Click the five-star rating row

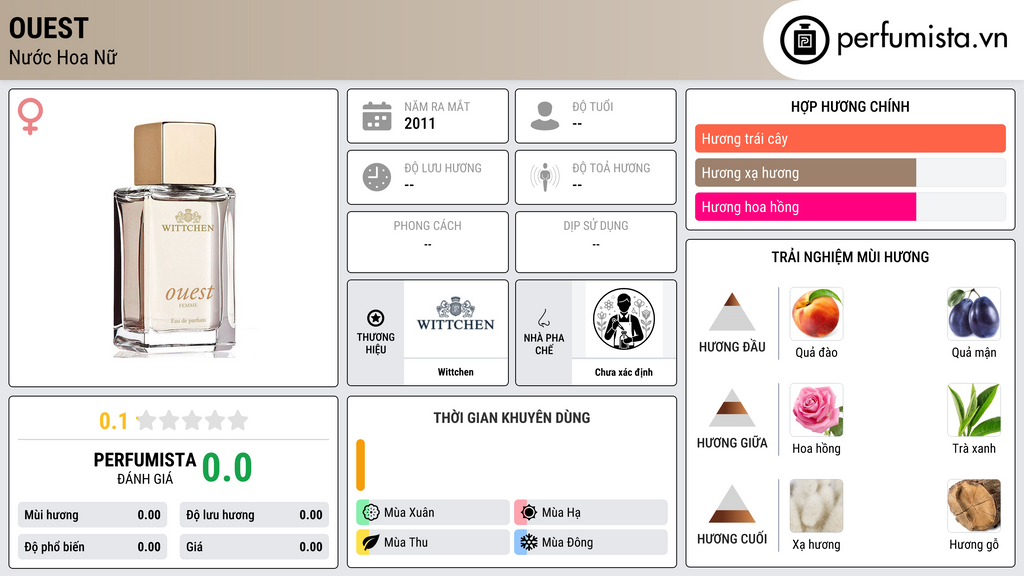click(192, 420)
